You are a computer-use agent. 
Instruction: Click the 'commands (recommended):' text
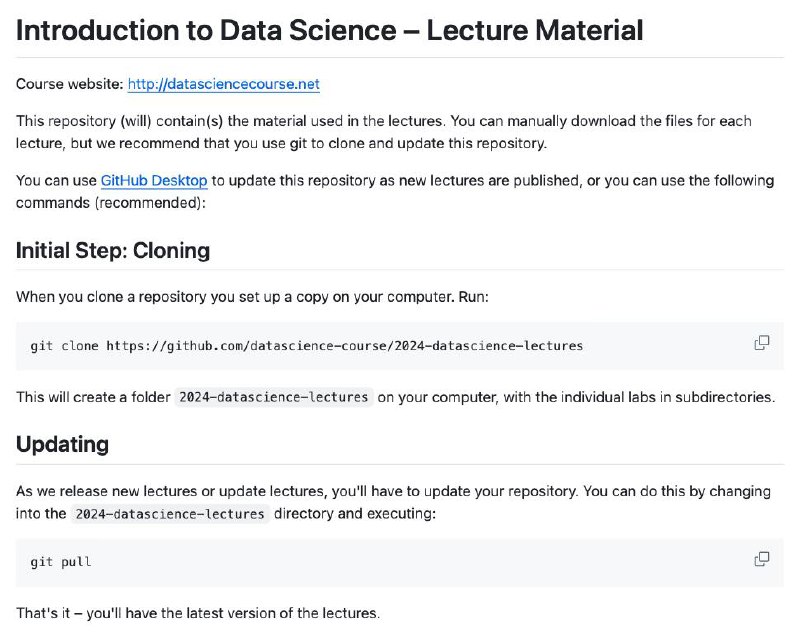click(x=111, y=203)
